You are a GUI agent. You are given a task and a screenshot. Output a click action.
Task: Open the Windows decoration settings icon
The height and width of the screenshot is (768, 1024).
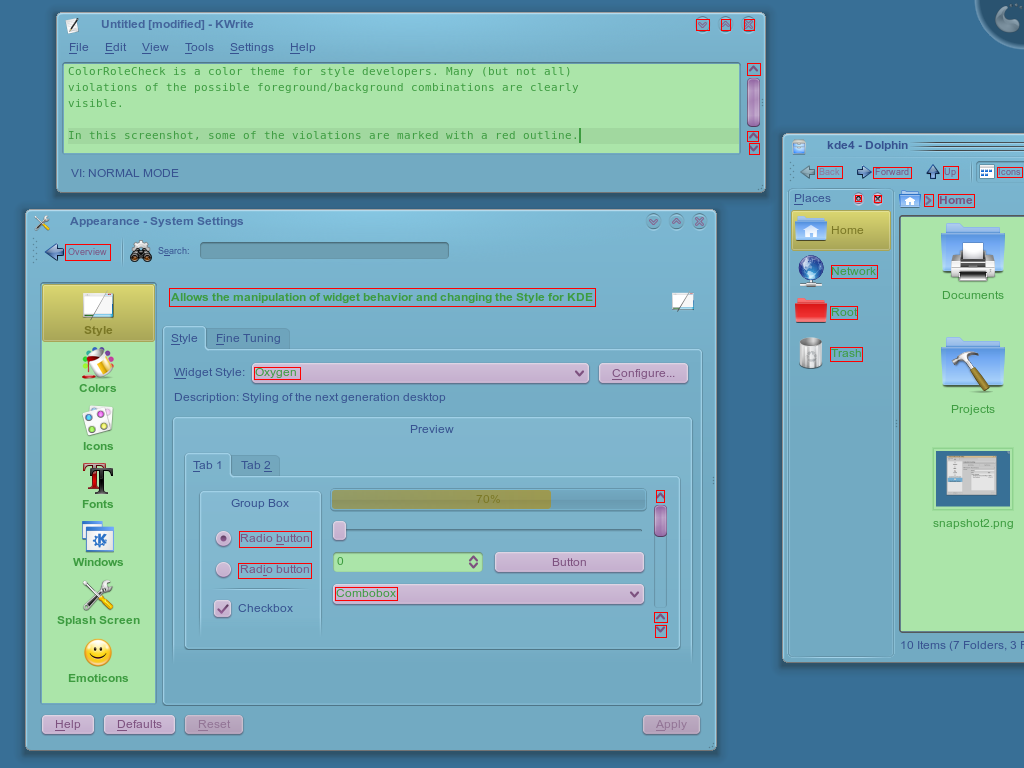pos(98,537)
